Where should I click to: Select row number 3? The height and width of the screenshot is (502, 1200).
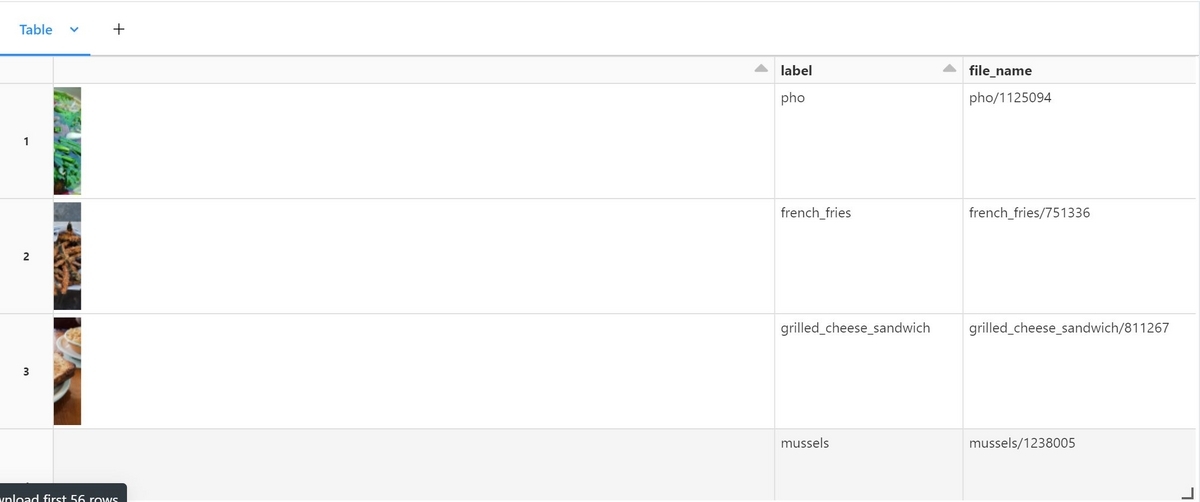coord(26,372)
